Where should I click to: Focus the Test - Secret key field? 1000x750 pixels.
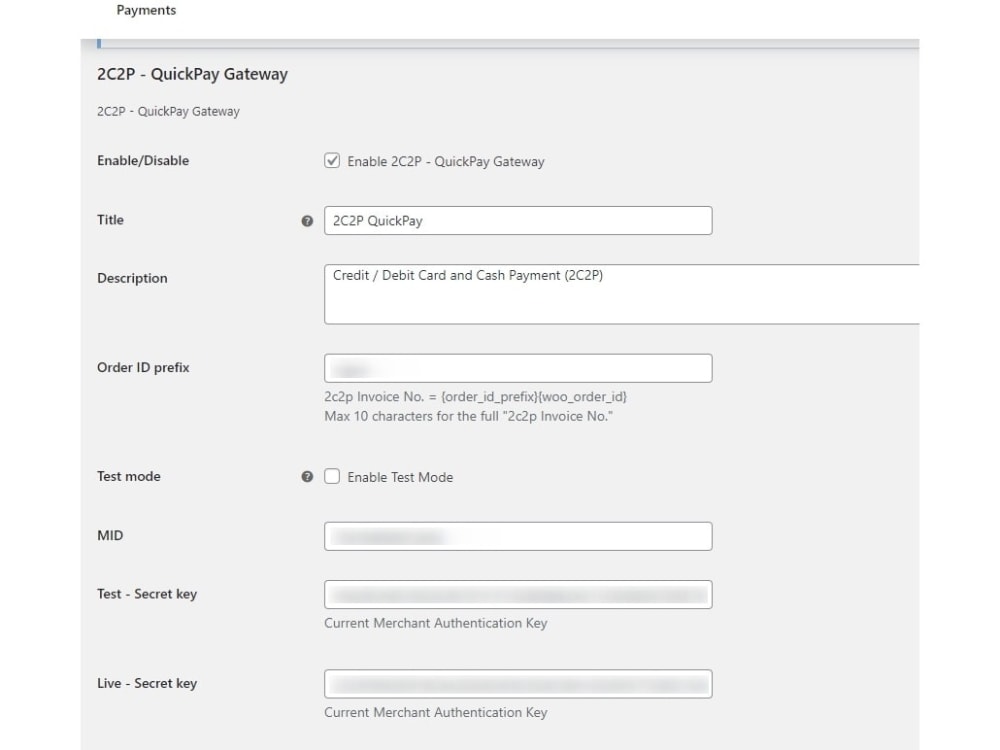click(x=519, y=595)
